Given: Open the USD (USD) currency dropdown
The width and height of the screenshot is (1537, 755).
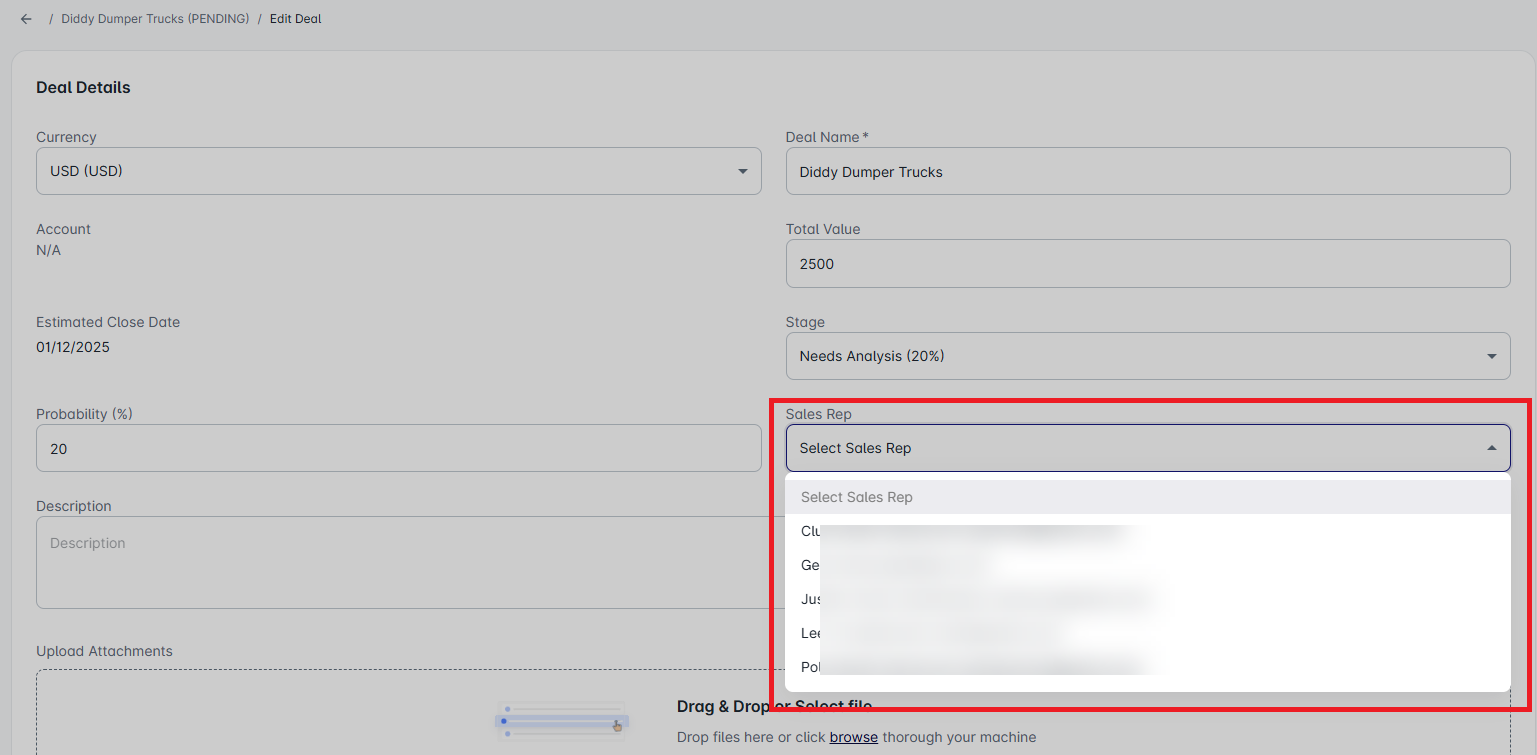Looking at the screenshot, I should coord(398,172).
